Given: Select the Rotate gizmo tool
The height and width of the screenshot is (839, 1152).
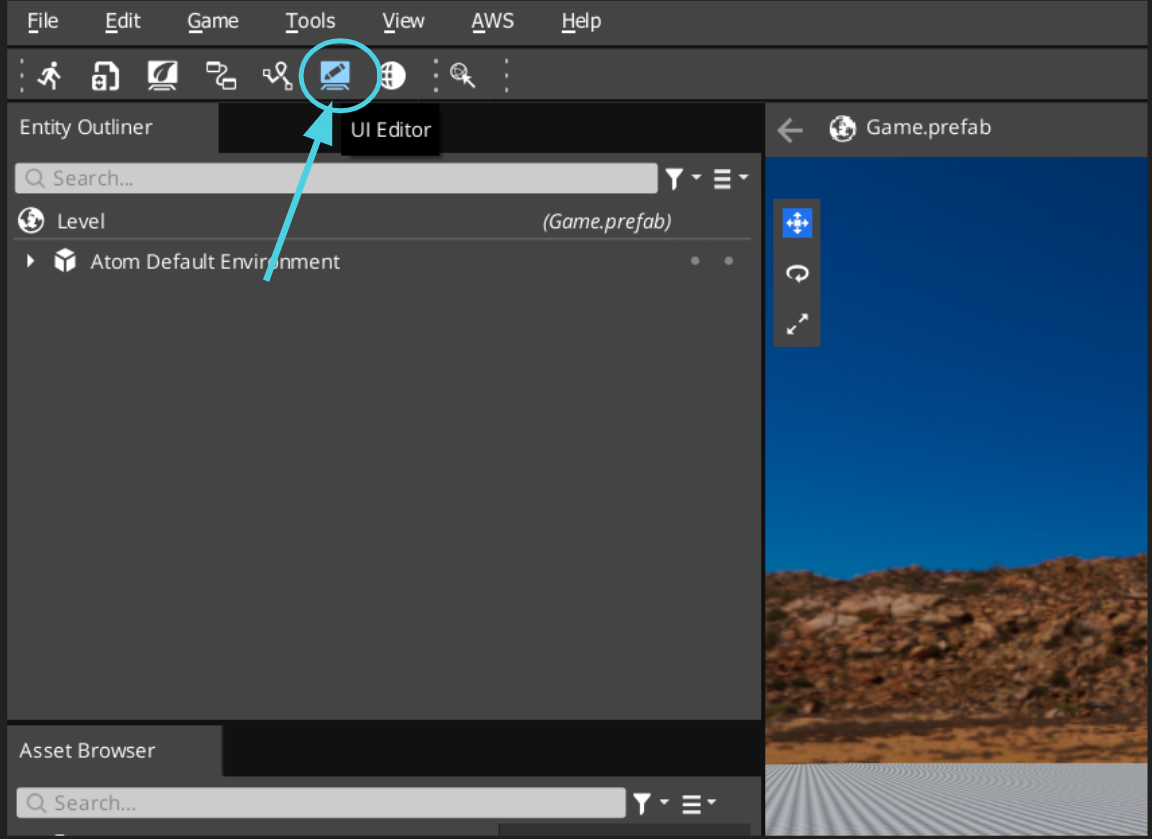Looking at the screenshot, I should (x=797, y=273).
